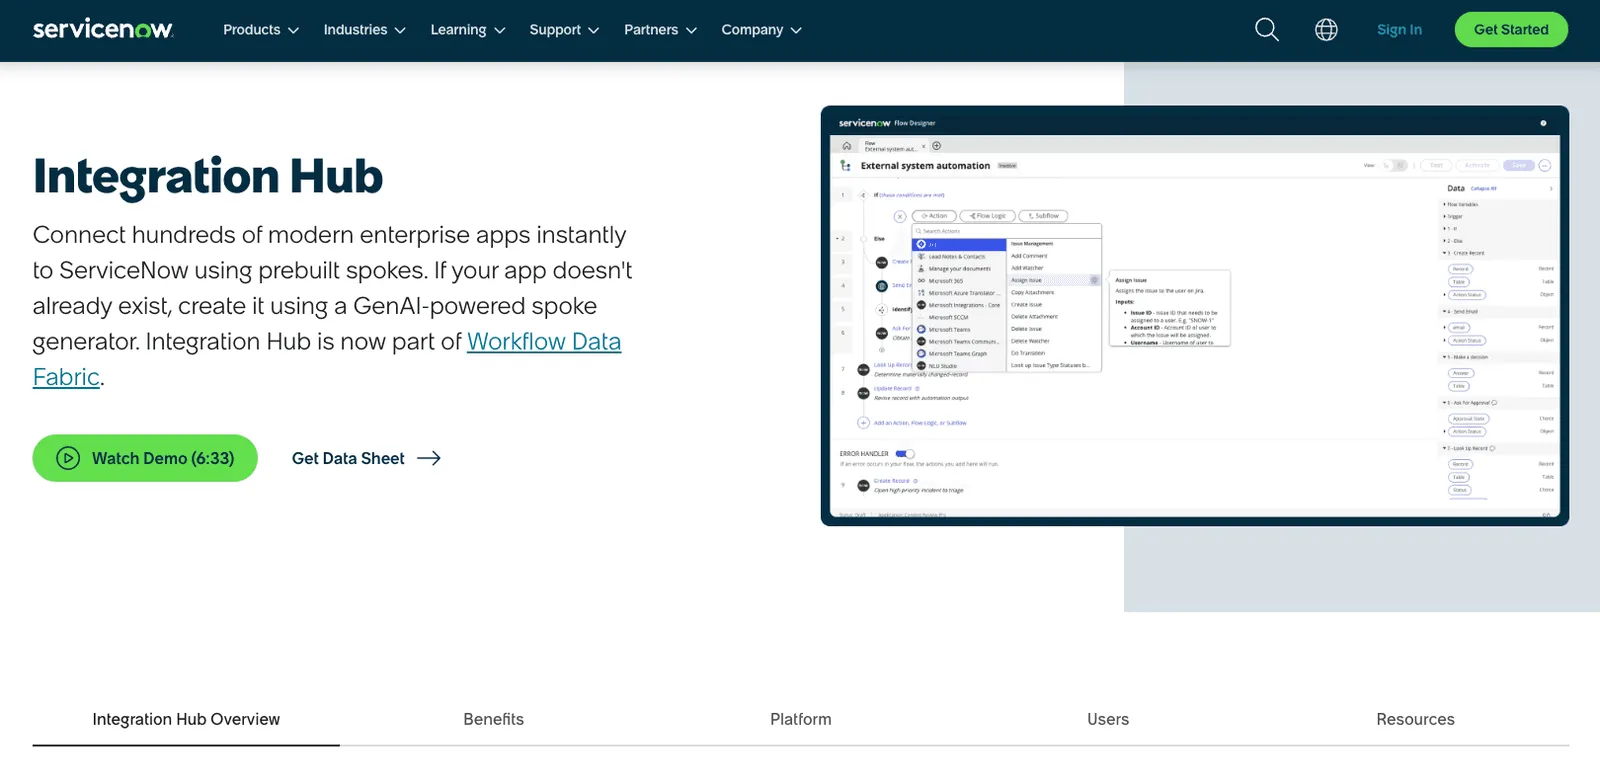Open the Company navigation menu
The height and width of the screenshot is (773, 1600).
tap(762, 30)
